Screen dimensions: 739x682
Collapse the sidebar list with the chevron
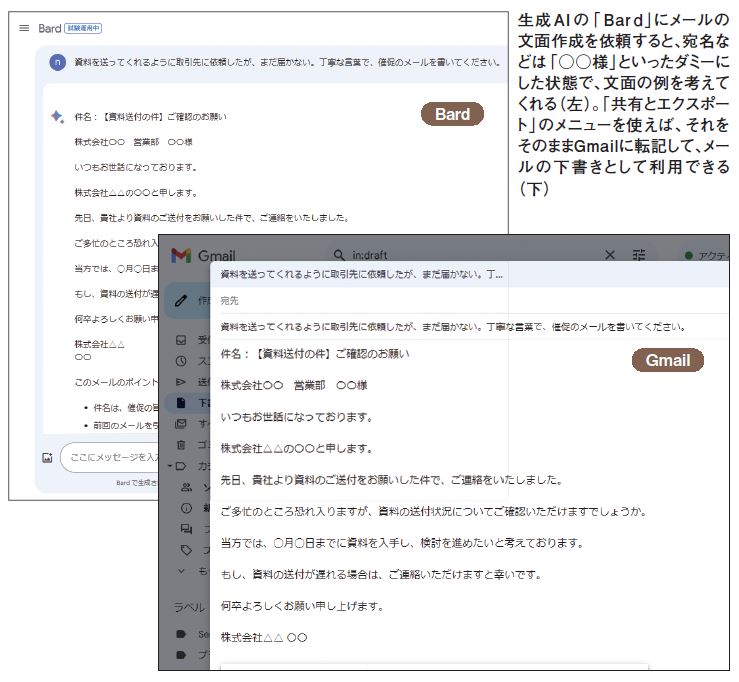[181, 571]
